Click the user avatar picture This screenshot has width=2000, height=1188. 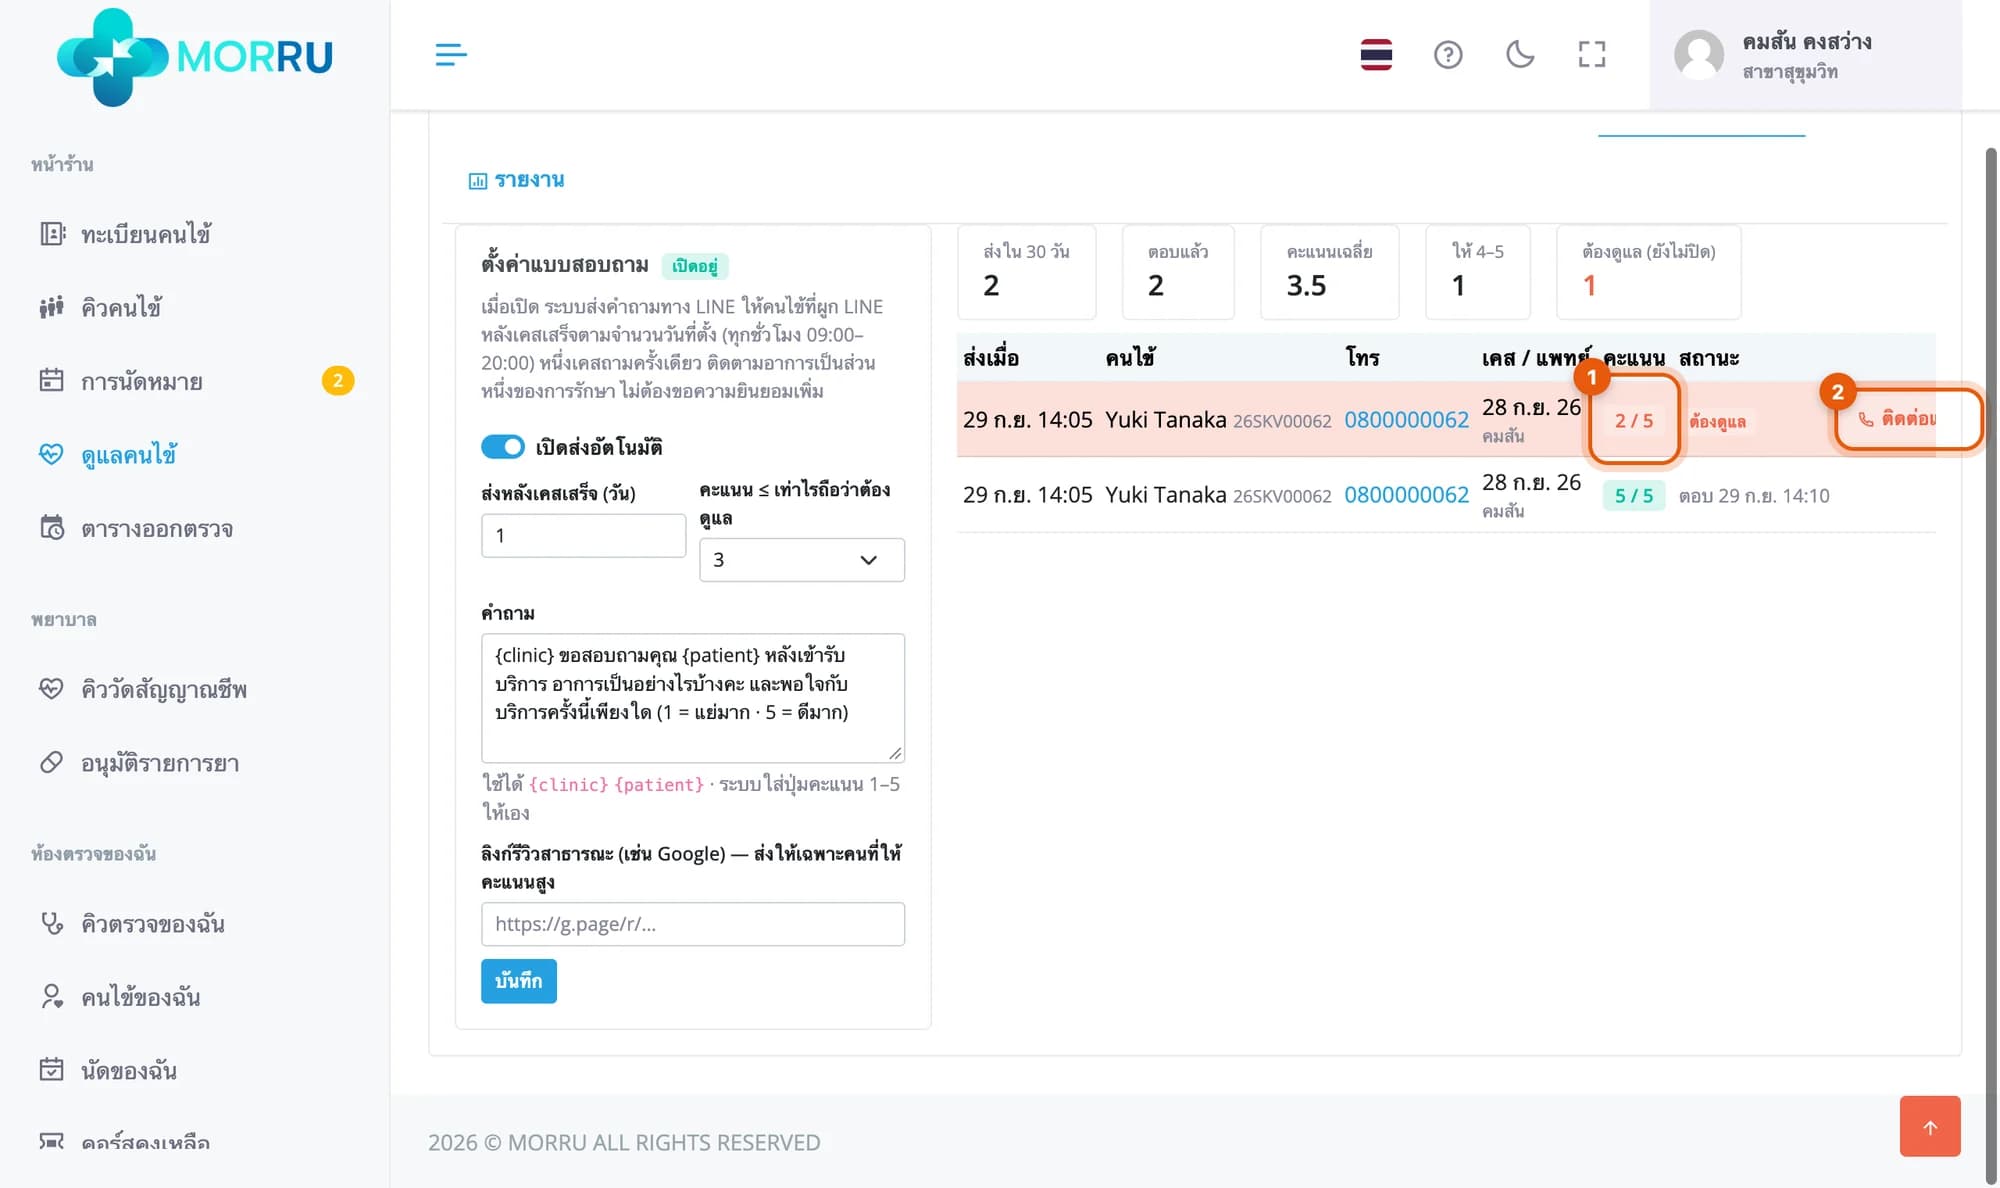(x=1699, y=54)
